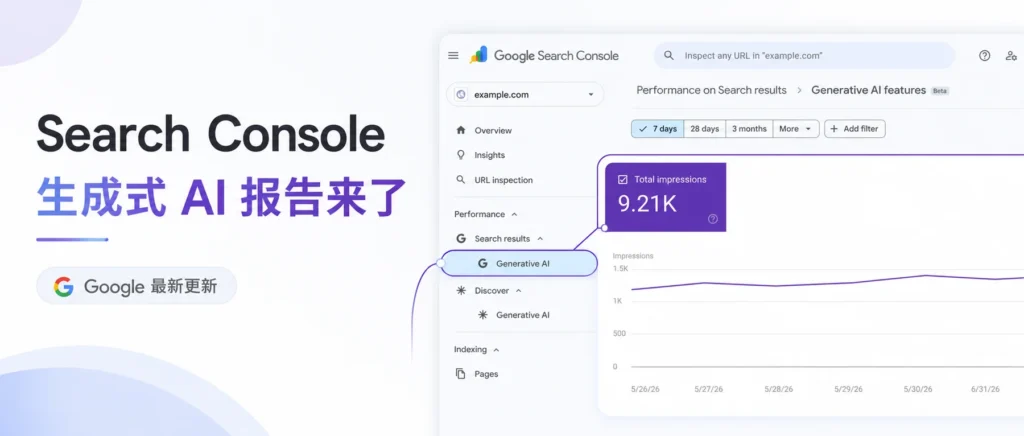Select the 7 days date range
The width and height of the screenshot is (1024, 436).
pos(658,129)
